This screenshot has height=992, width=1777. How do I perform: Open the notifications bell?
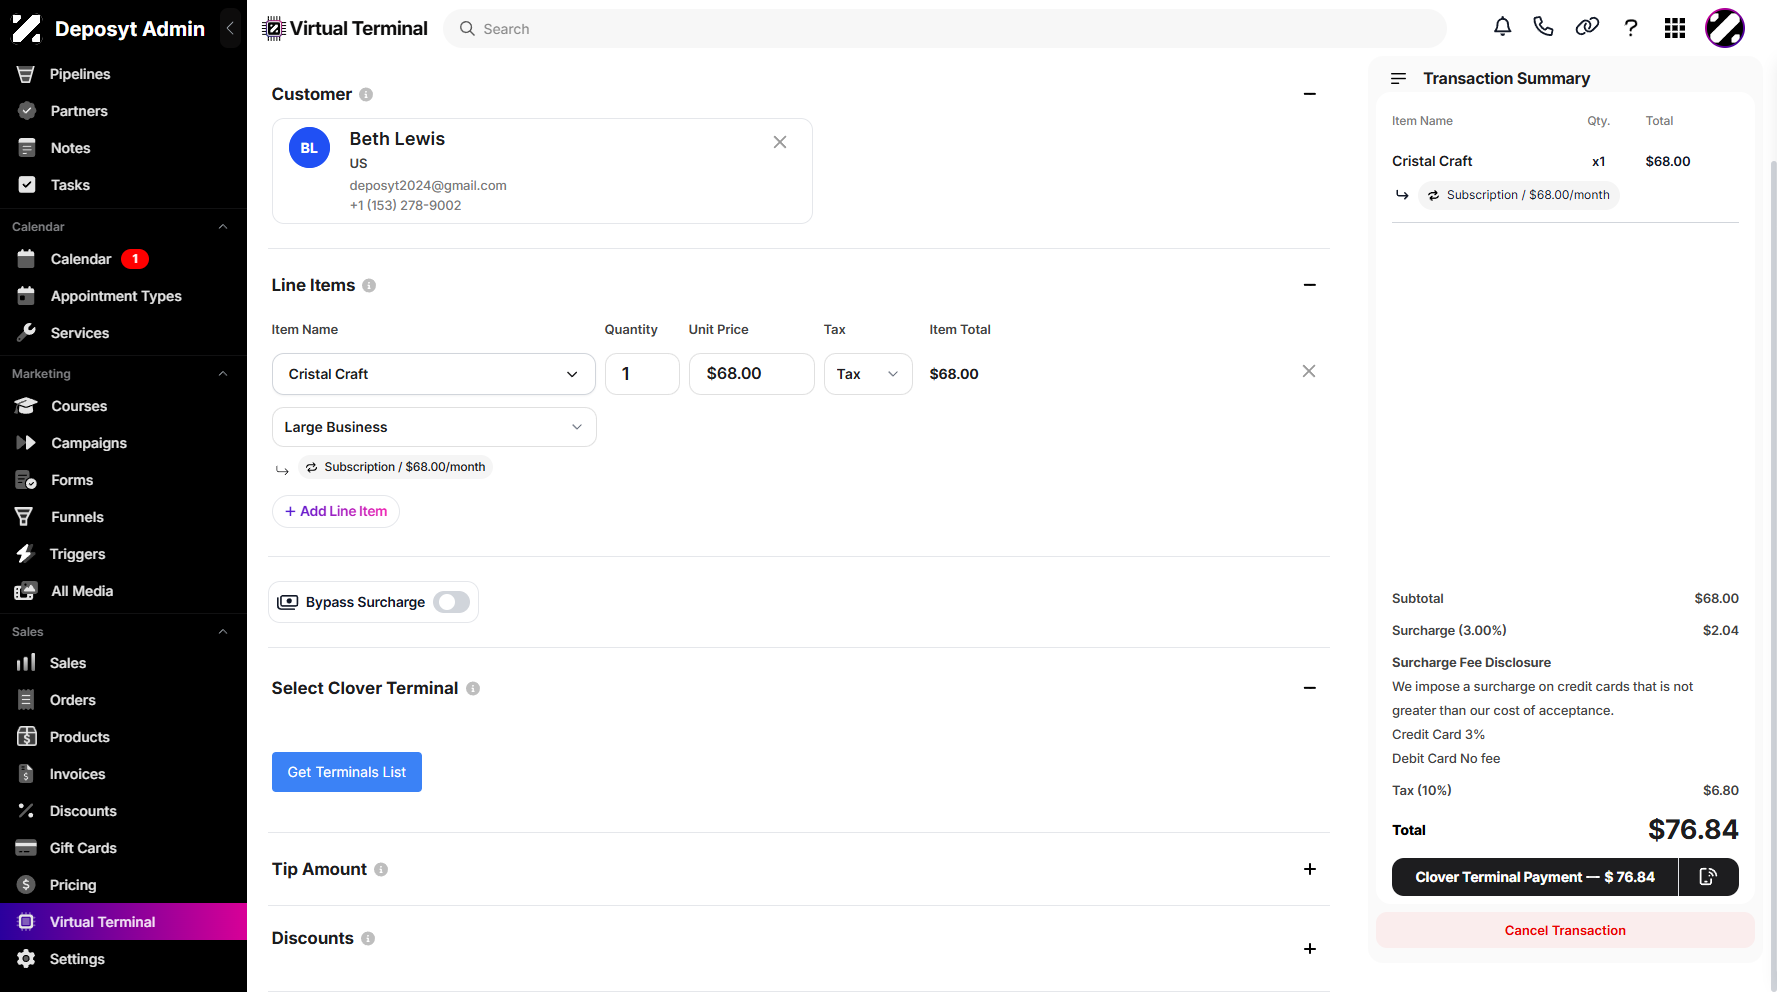1502,27
